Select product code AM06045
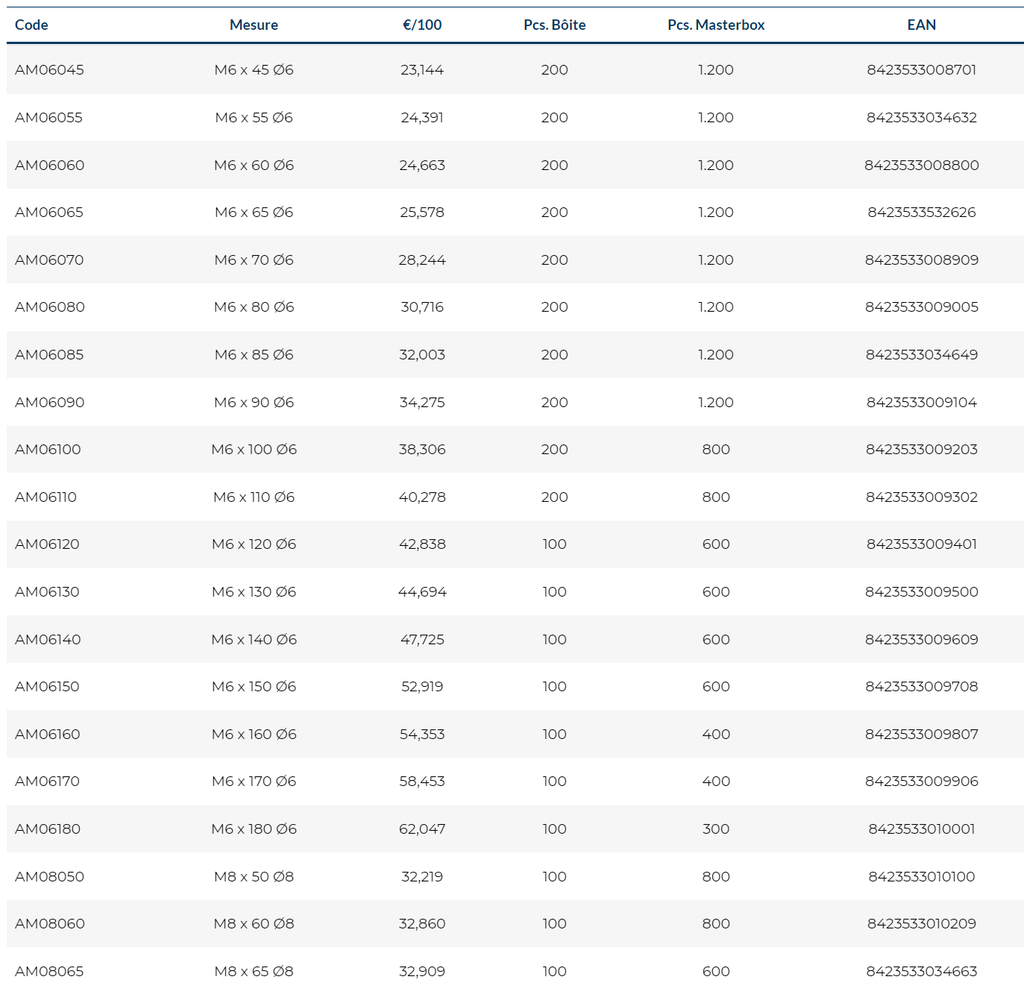 [49, 70]
